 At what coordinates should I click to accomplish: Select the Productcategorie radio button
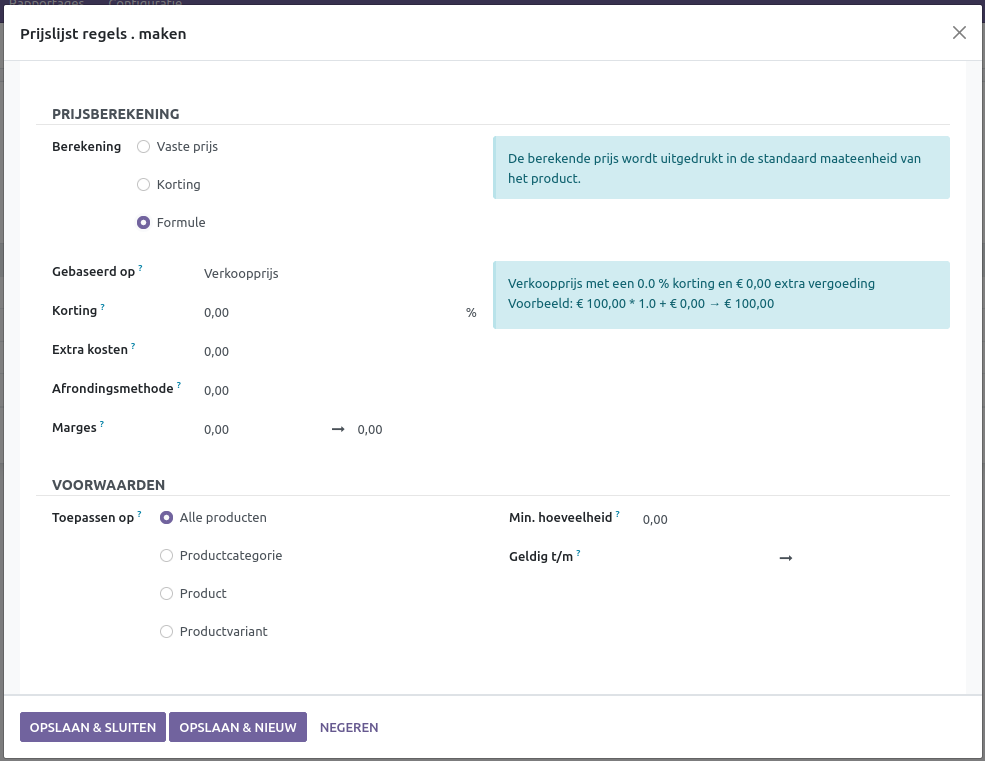coord(167,556)
